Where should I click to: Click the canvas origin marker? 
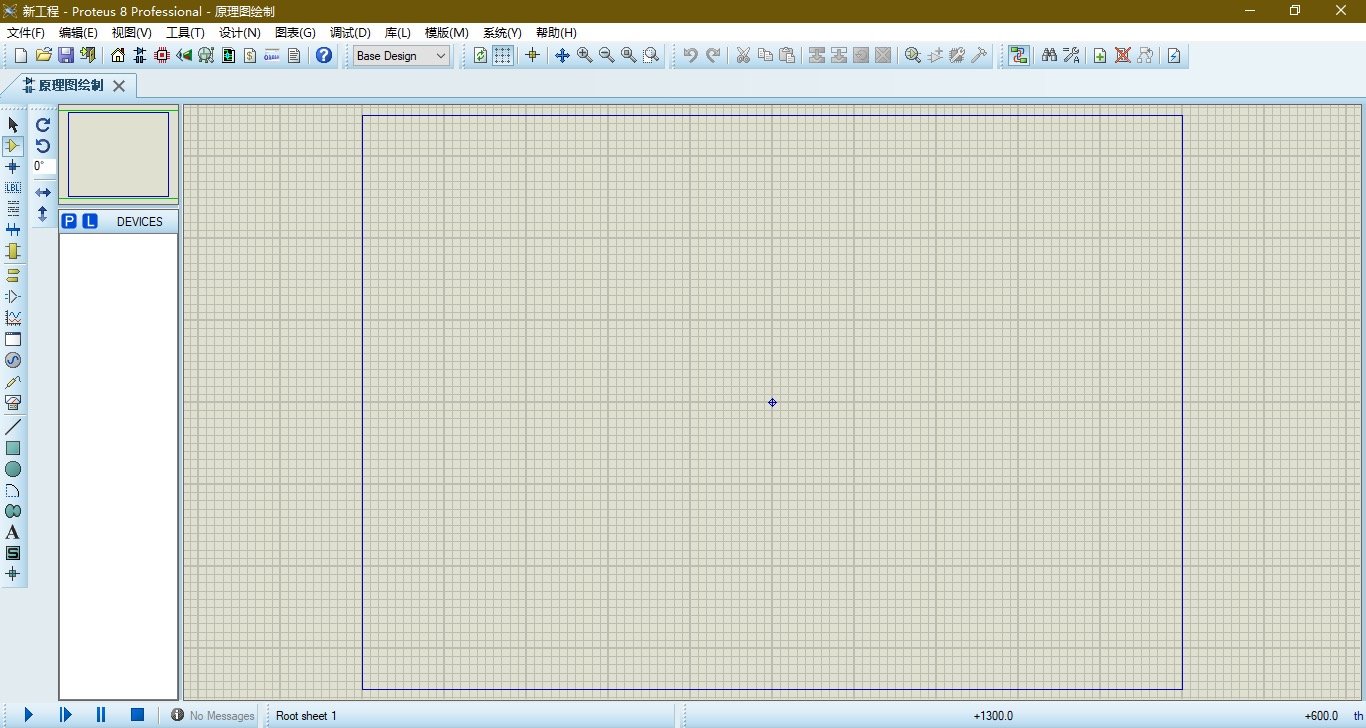(x=772, y=402)
